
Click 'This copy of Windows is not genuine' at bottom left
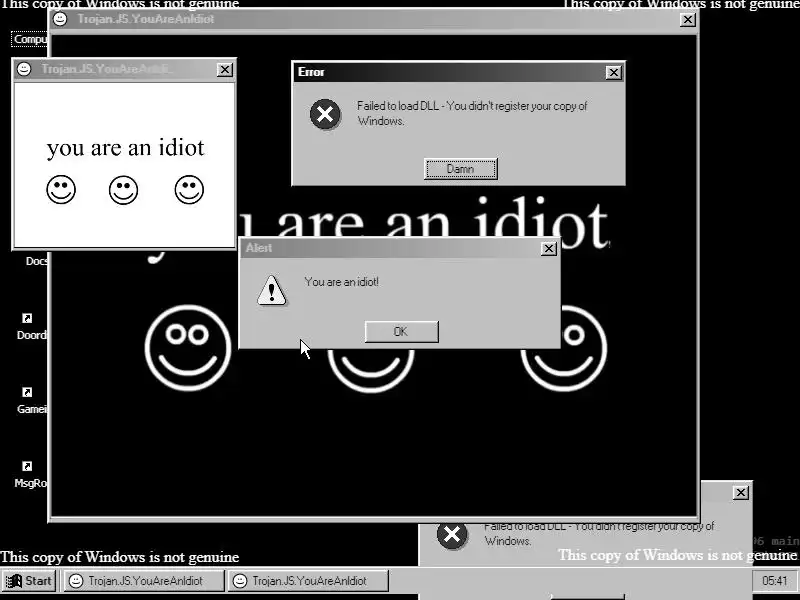point(119,557)
